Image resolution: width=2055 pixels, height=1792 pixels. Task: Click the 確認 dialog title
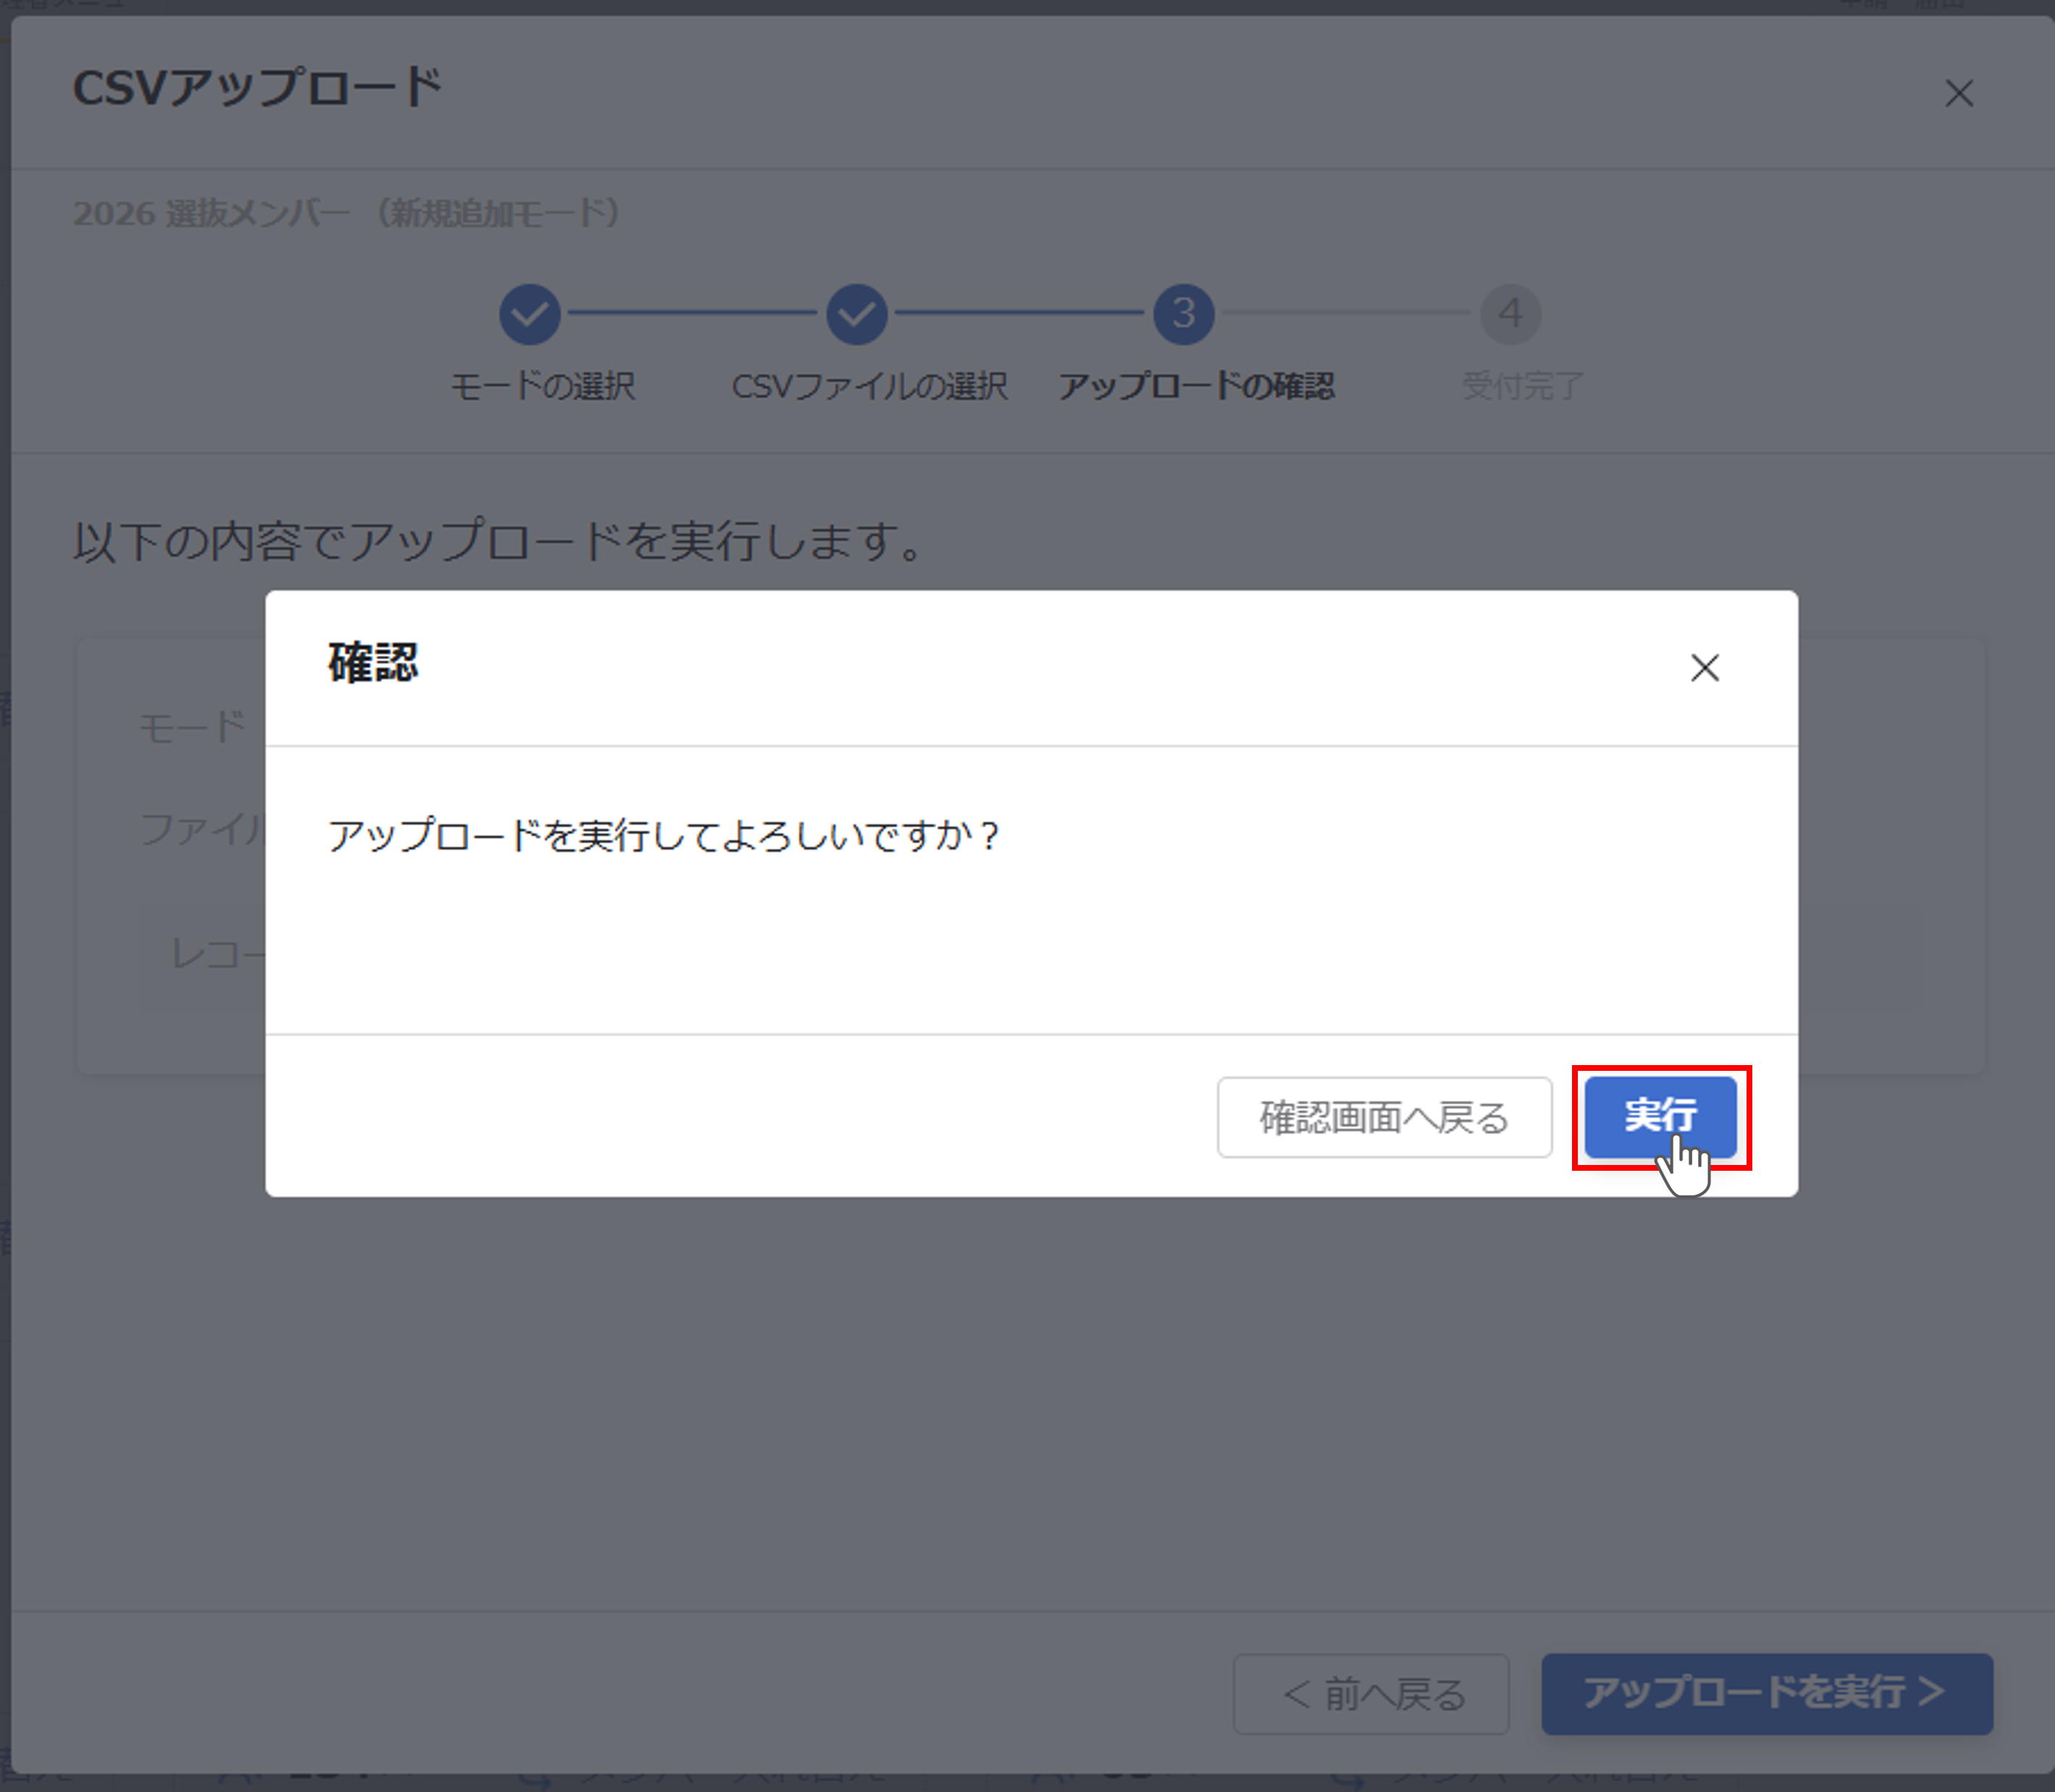coord(373,663)
